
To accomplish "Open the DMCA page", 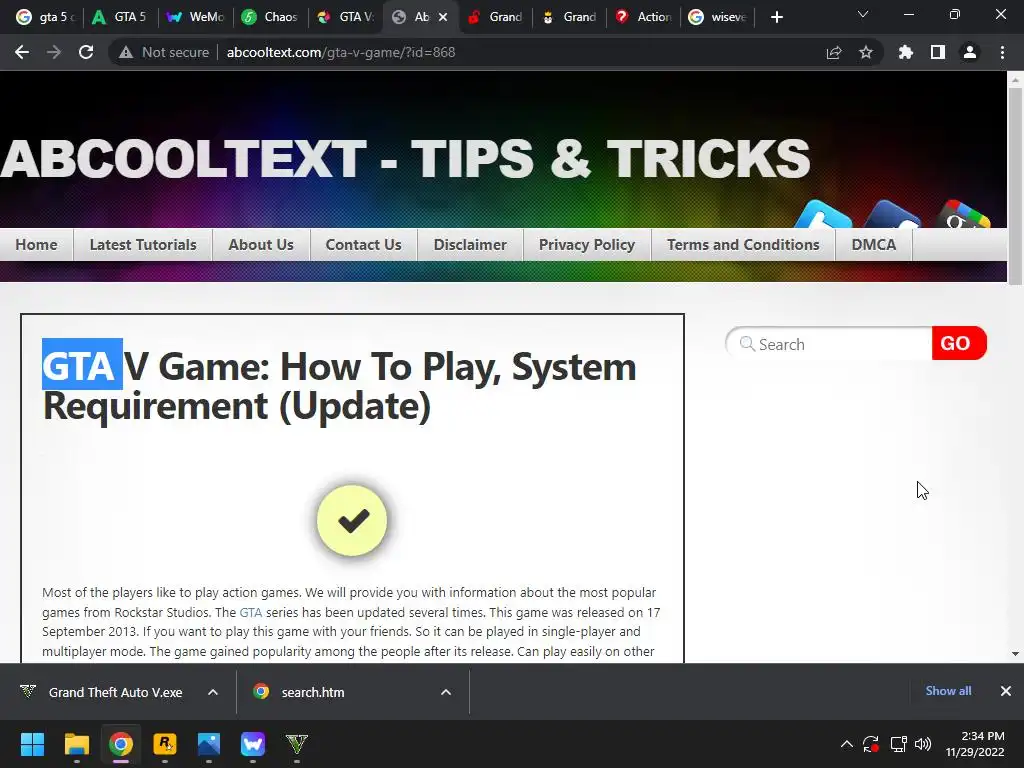I will [x=874, y=245].
